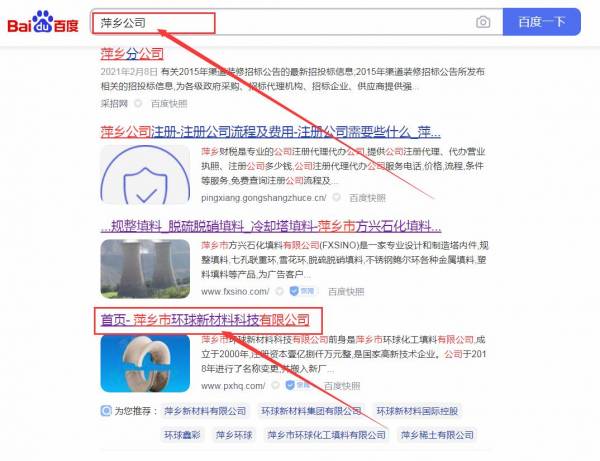Select suggestion 环球新材料国际控股
The width and height of the screenshot is (600, 461).
417,411
